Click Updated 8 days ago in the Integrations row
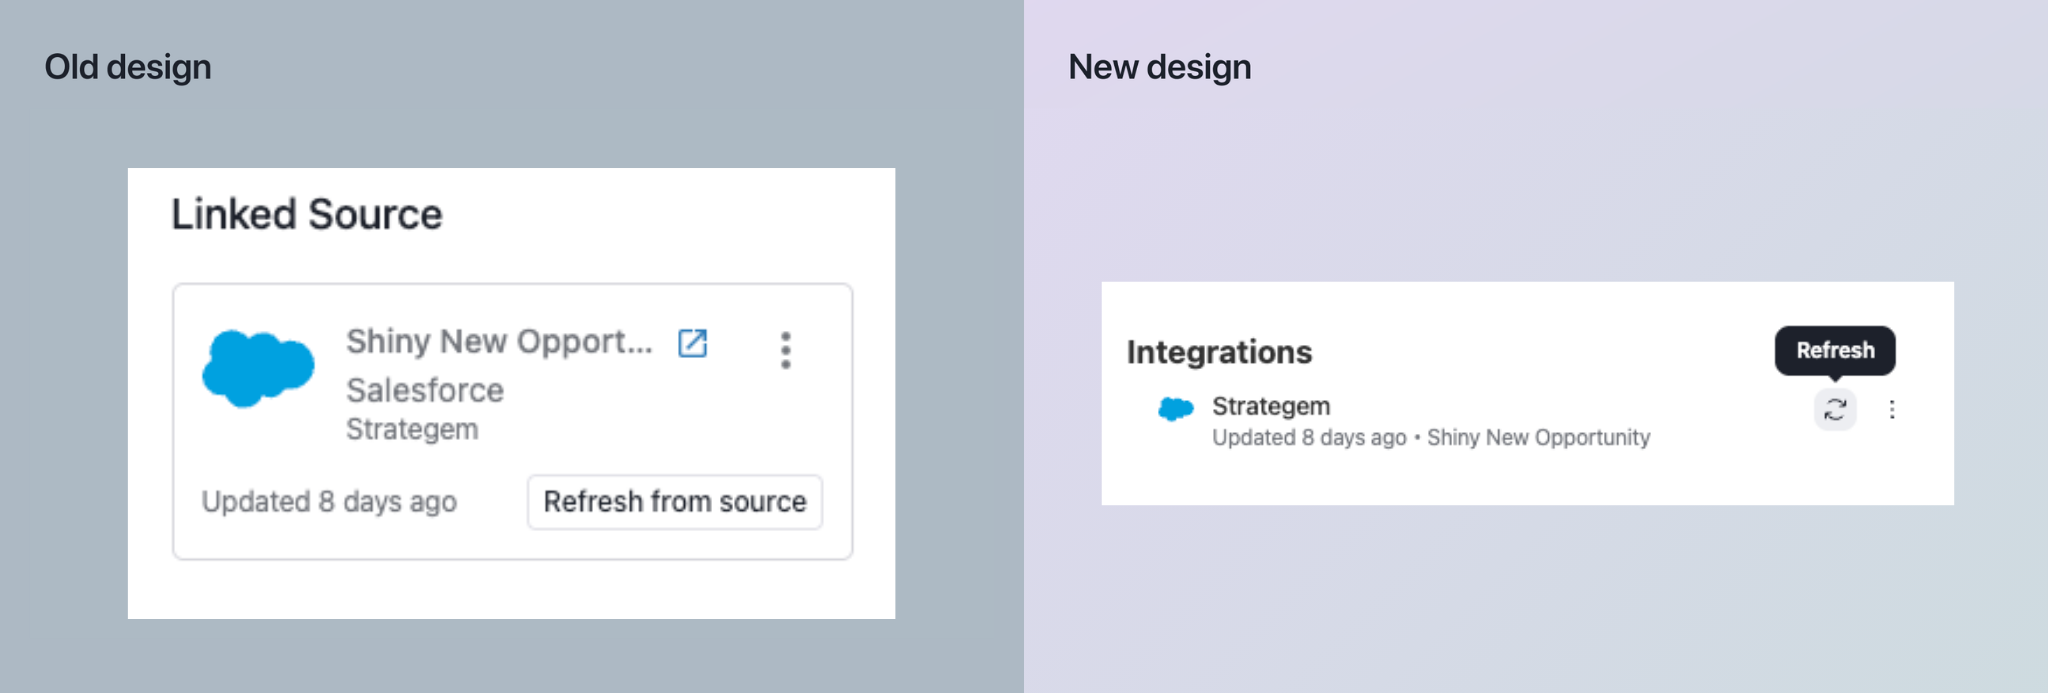Viewport: 2048px width, 693px height. click(x=1309, y=438)
